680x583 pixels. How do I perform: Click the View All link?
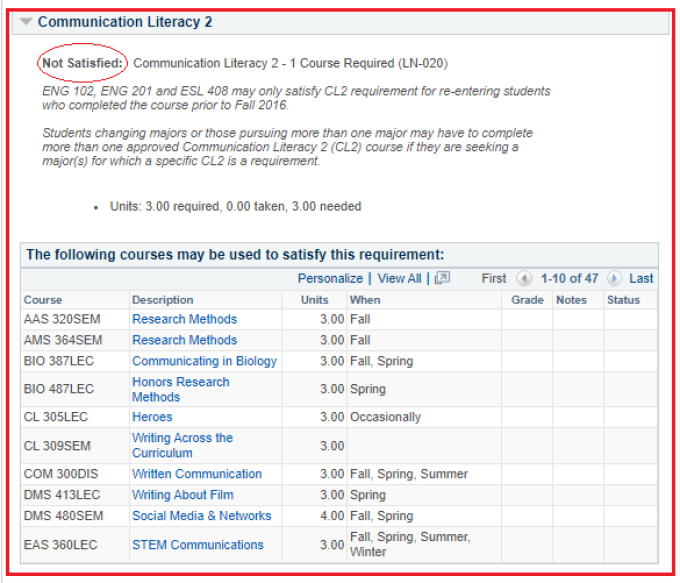(x=399, y=278)
